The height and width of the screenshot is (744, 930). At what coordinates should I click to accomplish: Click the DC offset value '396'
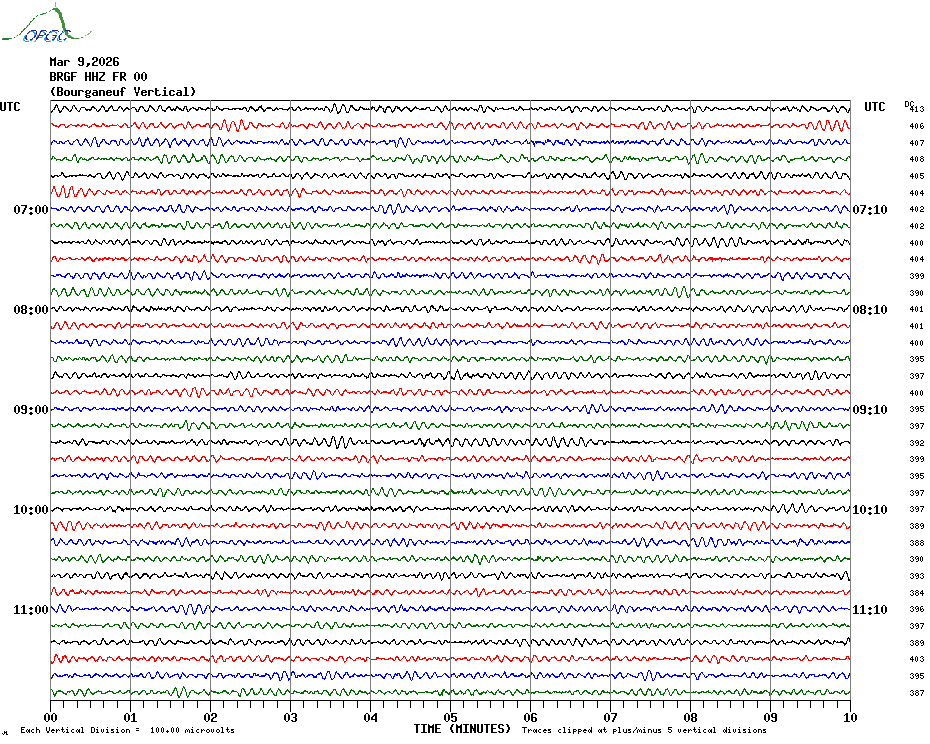coord(917,609)
